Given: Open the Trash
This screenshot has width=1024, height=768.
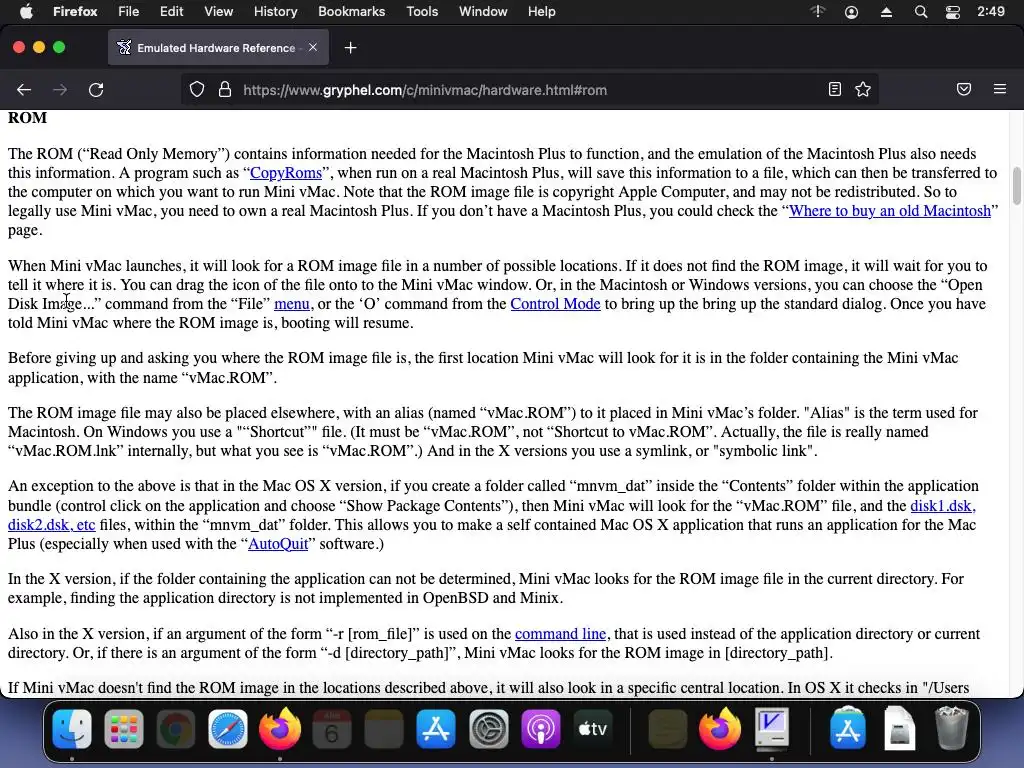Looking at the screenshot, I should (952, 728).
